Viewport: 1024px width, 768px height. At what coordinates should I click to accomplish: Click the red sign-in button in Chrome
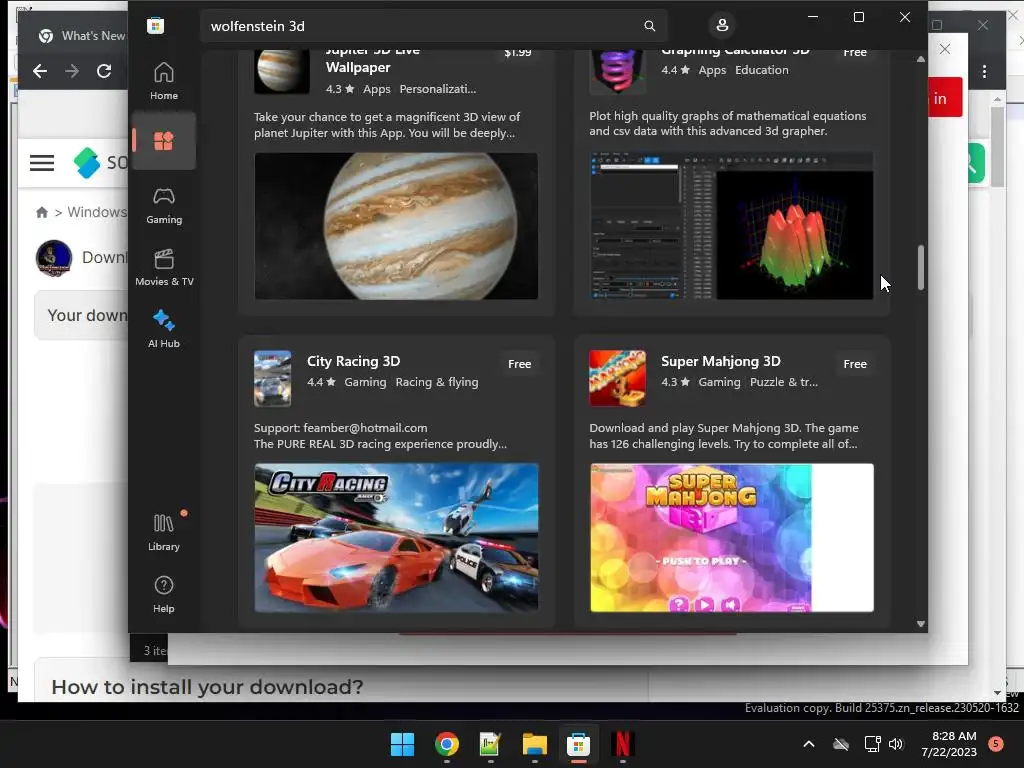pos(944,97)
